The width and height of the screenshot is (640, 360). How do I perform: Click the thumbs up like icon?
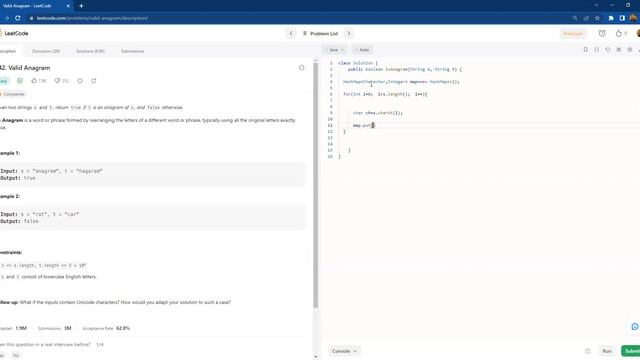tap(34, 81)
